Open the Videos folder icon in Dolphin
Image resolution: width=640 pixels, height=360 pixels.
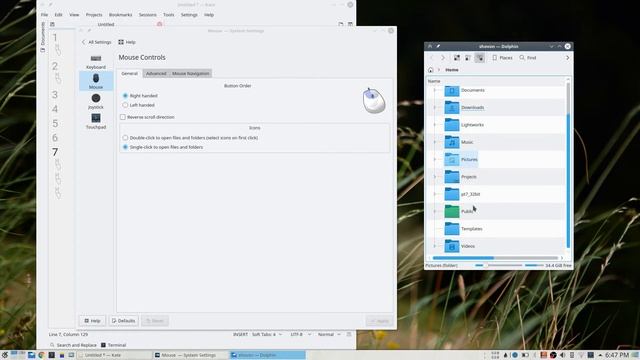(452, 246)
